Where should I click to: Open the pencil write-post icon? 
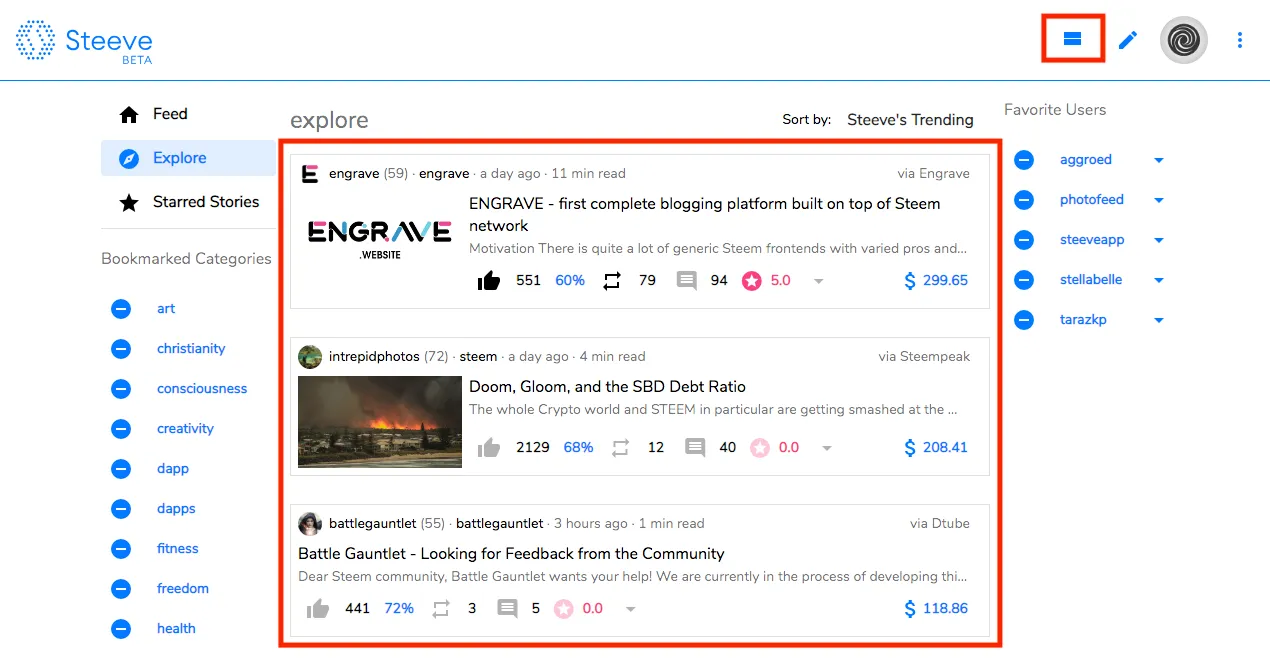[1128, 41]
